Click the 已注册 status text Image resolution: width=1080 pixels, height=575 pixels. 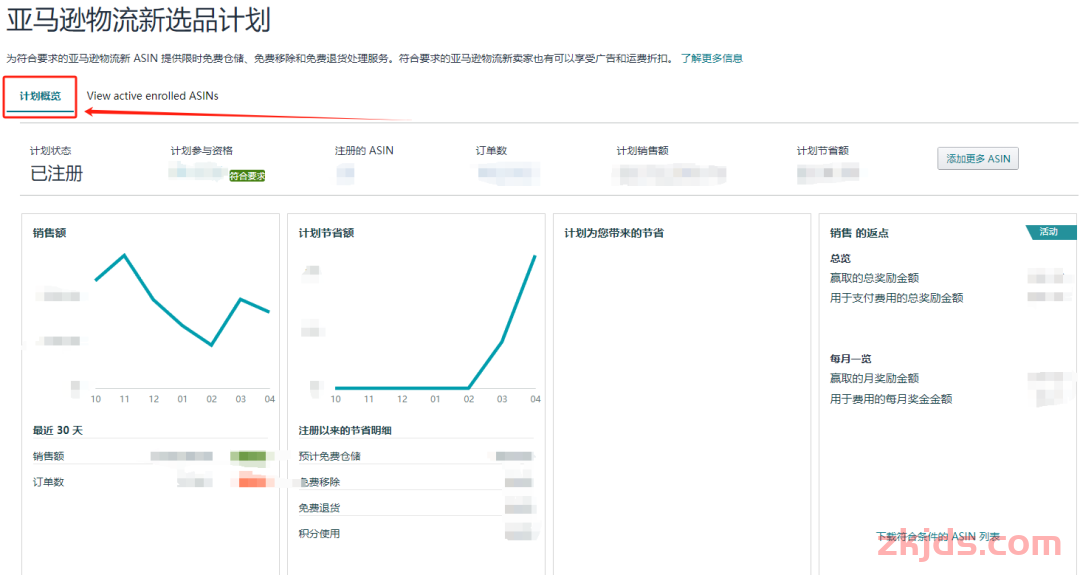pyautogui.click(x=56, y=174)
